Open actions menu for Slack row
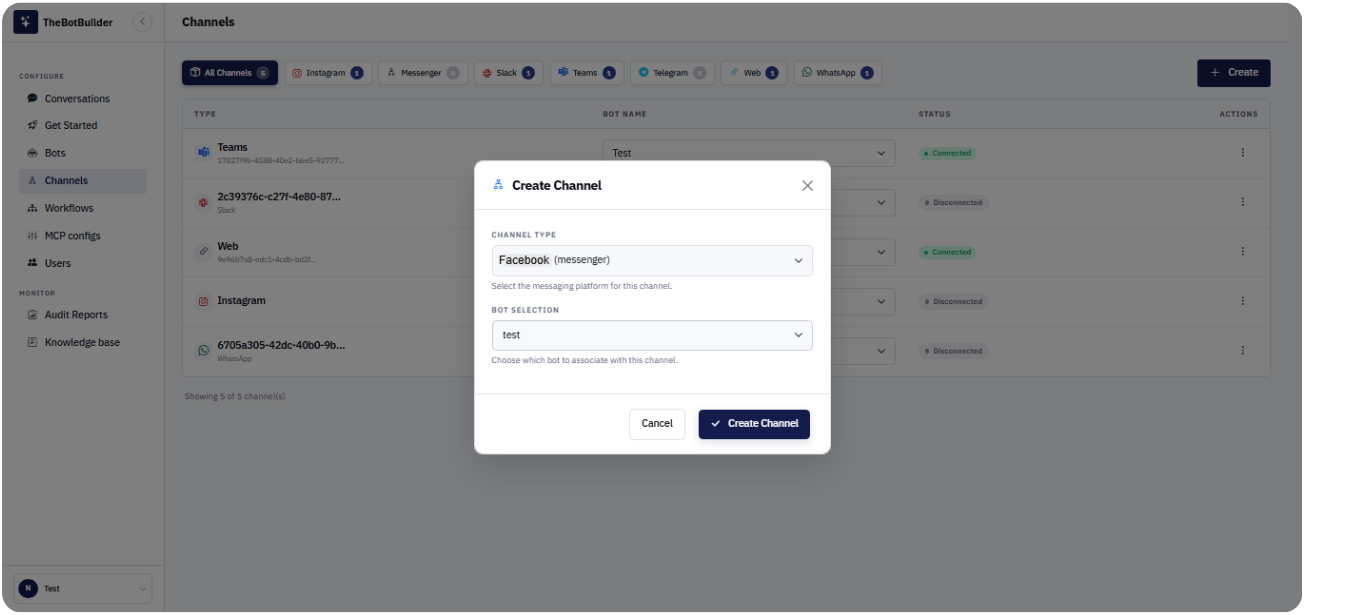The height and width of the screenshot is (615, 1366). tap(1243, 202)
